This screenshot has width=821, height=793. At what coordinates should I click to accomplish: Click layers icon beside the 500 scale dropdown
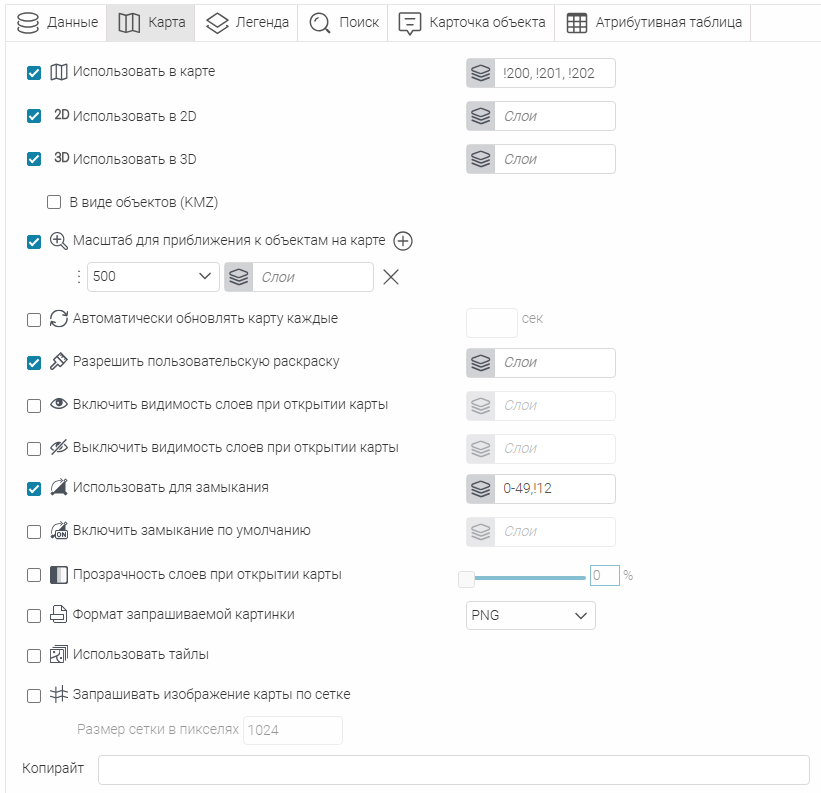click(239, 277)
